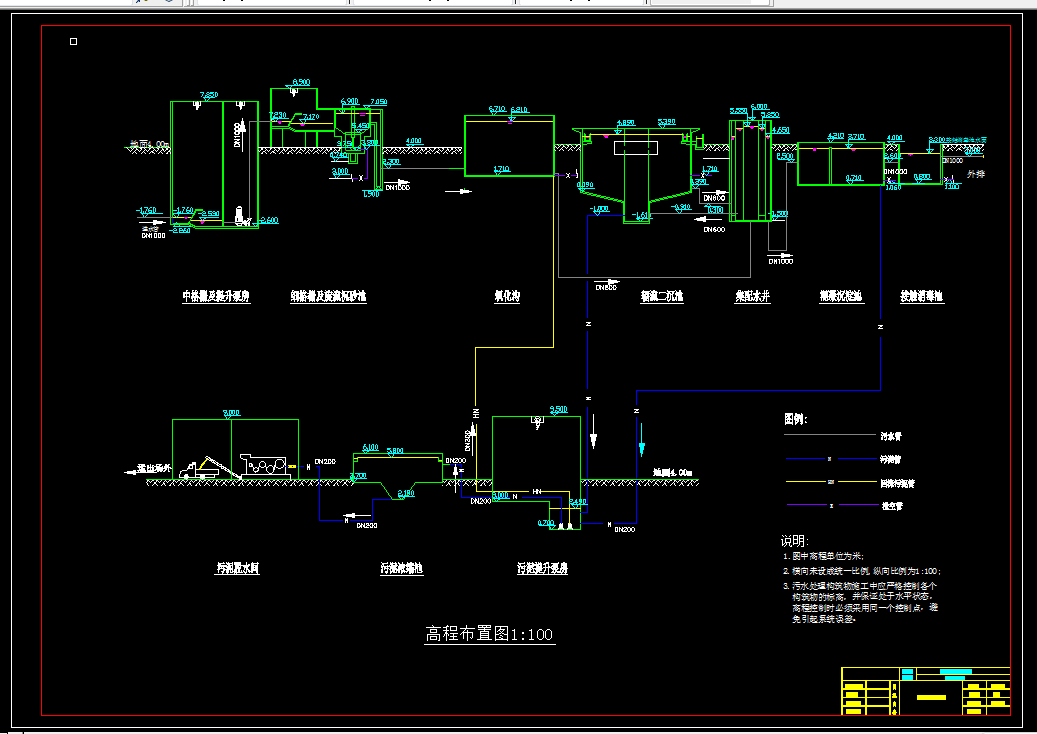Image resolution: width=1037 pixels, height=734 pixels.
Task: Click the 9.500 elevation on sludge pump house
Action: (559, 409)
